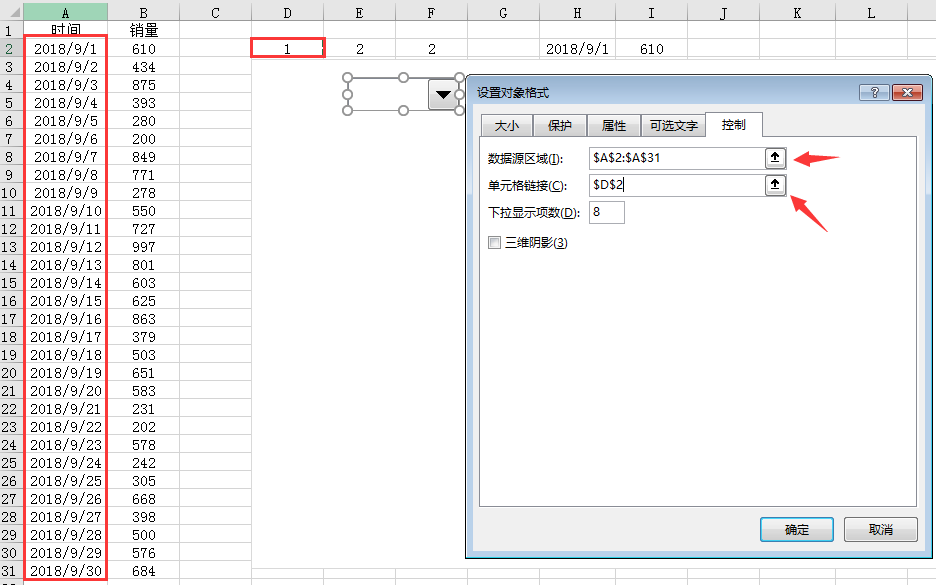Click the date cell 2018/9/25
Screen dimensions: 936x585
[66, 481]
